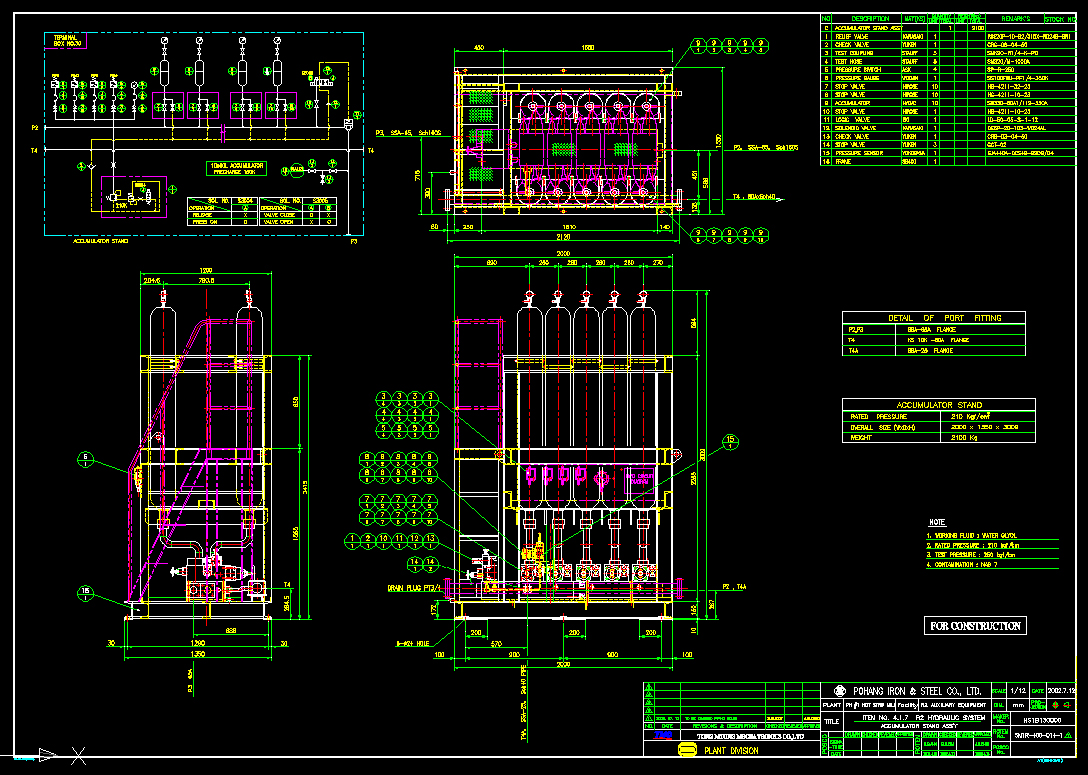Click the ACCUMULATOR STAND caption under schematic

[x=100, y=241]
